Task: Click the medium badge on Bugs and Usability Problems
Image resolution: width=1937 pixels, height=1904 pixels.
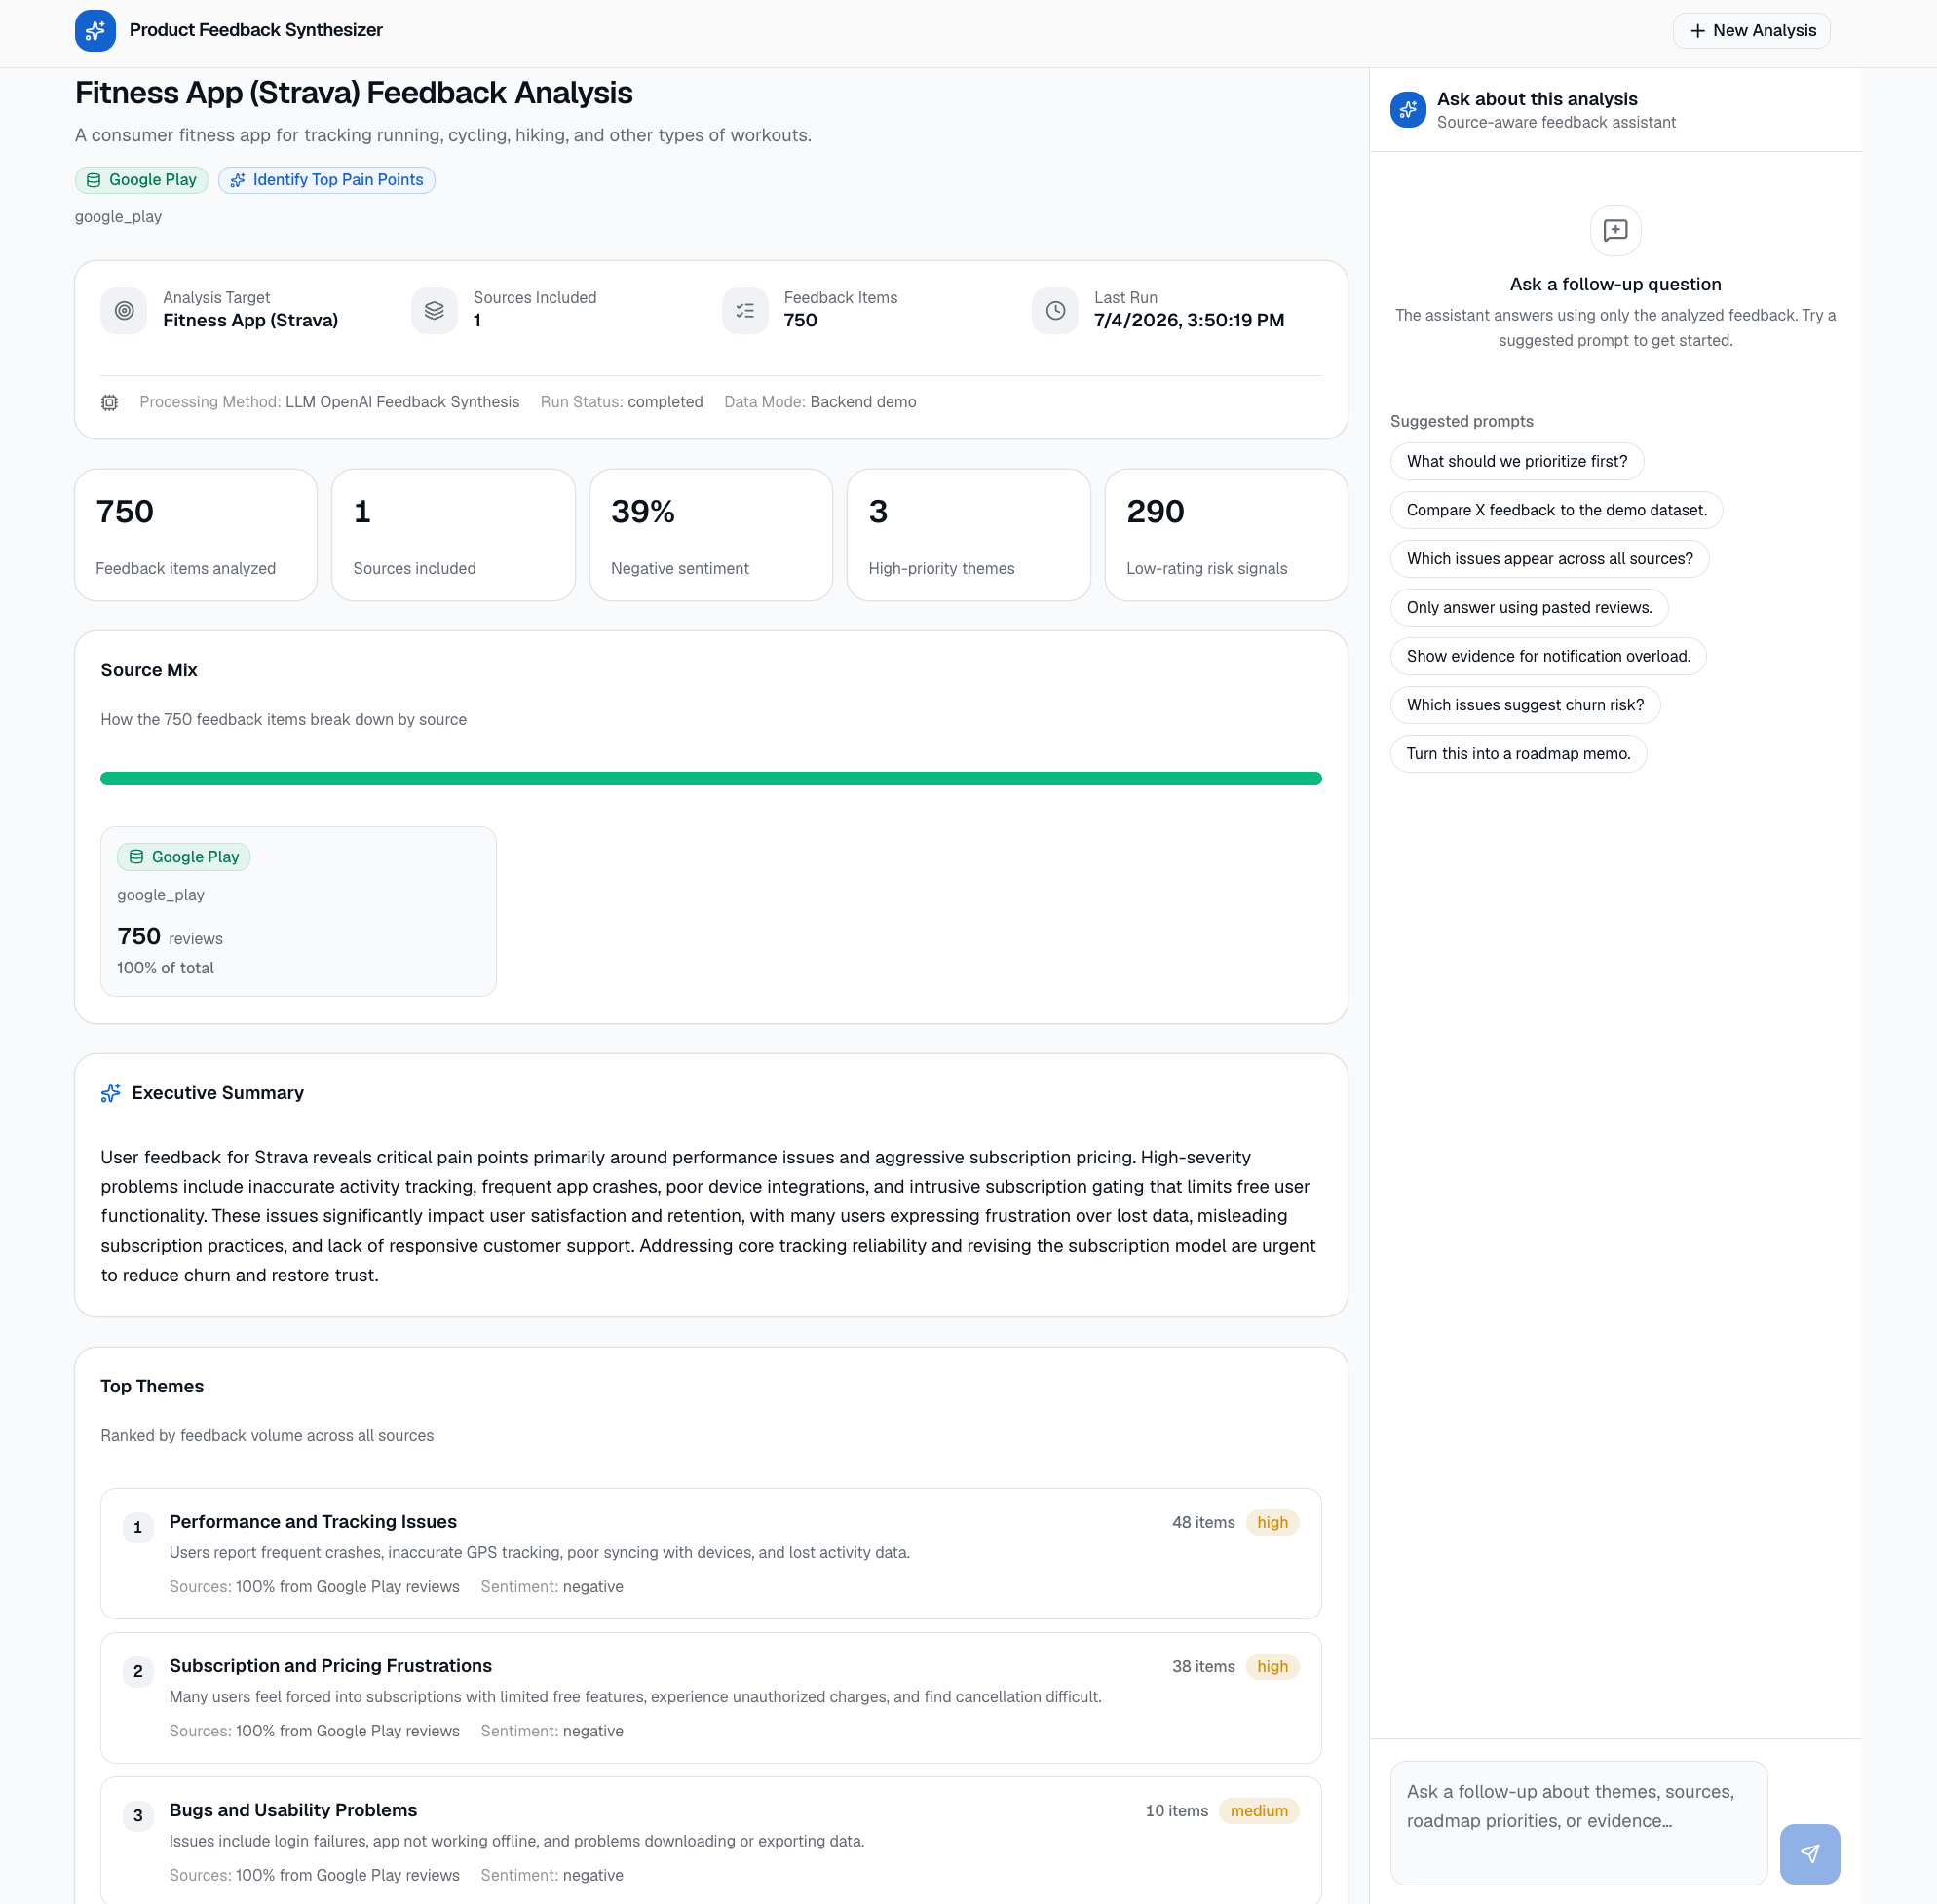Action: (1258, 1810)
